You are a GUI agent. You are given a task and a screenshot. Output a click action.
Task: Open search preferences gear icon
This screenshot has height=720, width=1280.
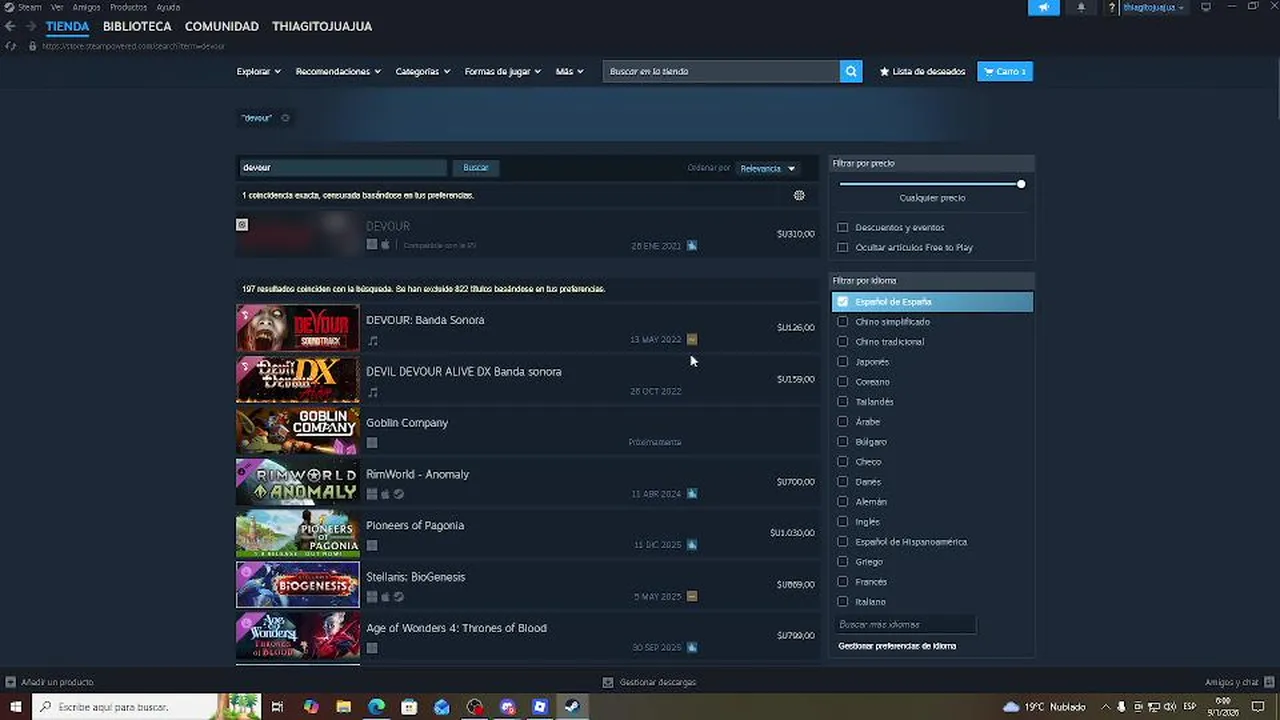799,195
